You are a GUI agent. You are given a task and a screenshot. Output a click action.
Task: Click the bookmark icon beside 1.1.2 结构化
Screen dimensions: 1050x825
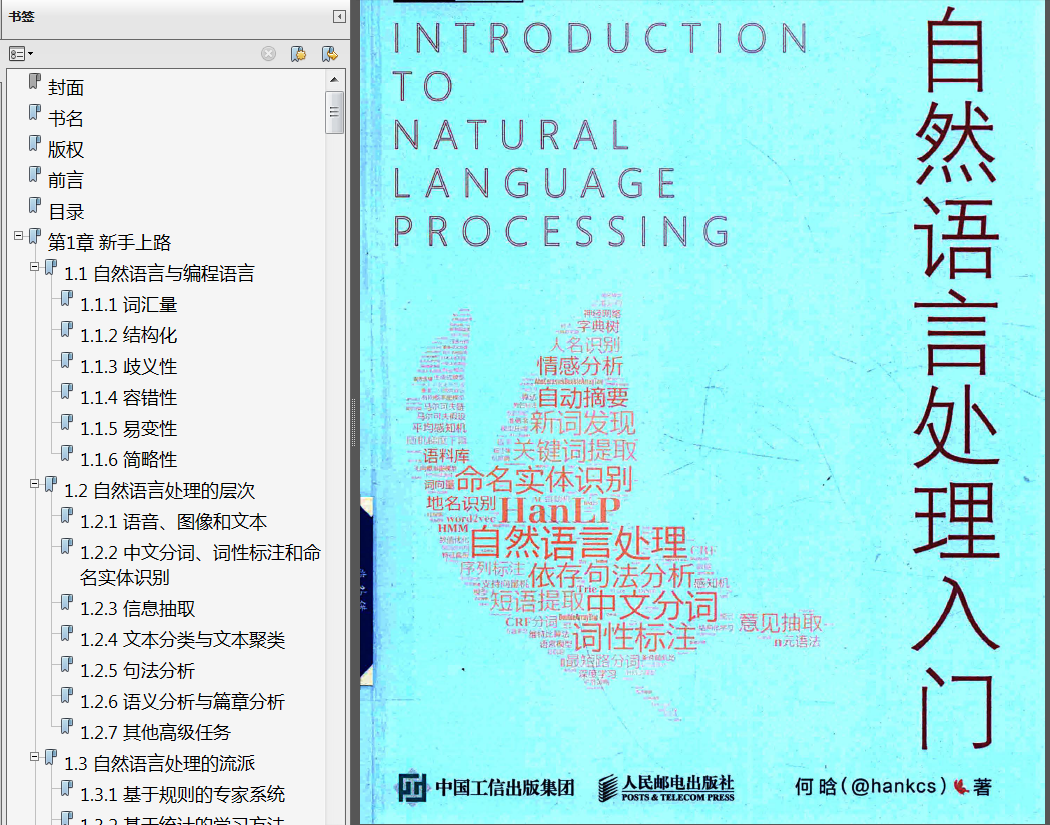(67, 329)
